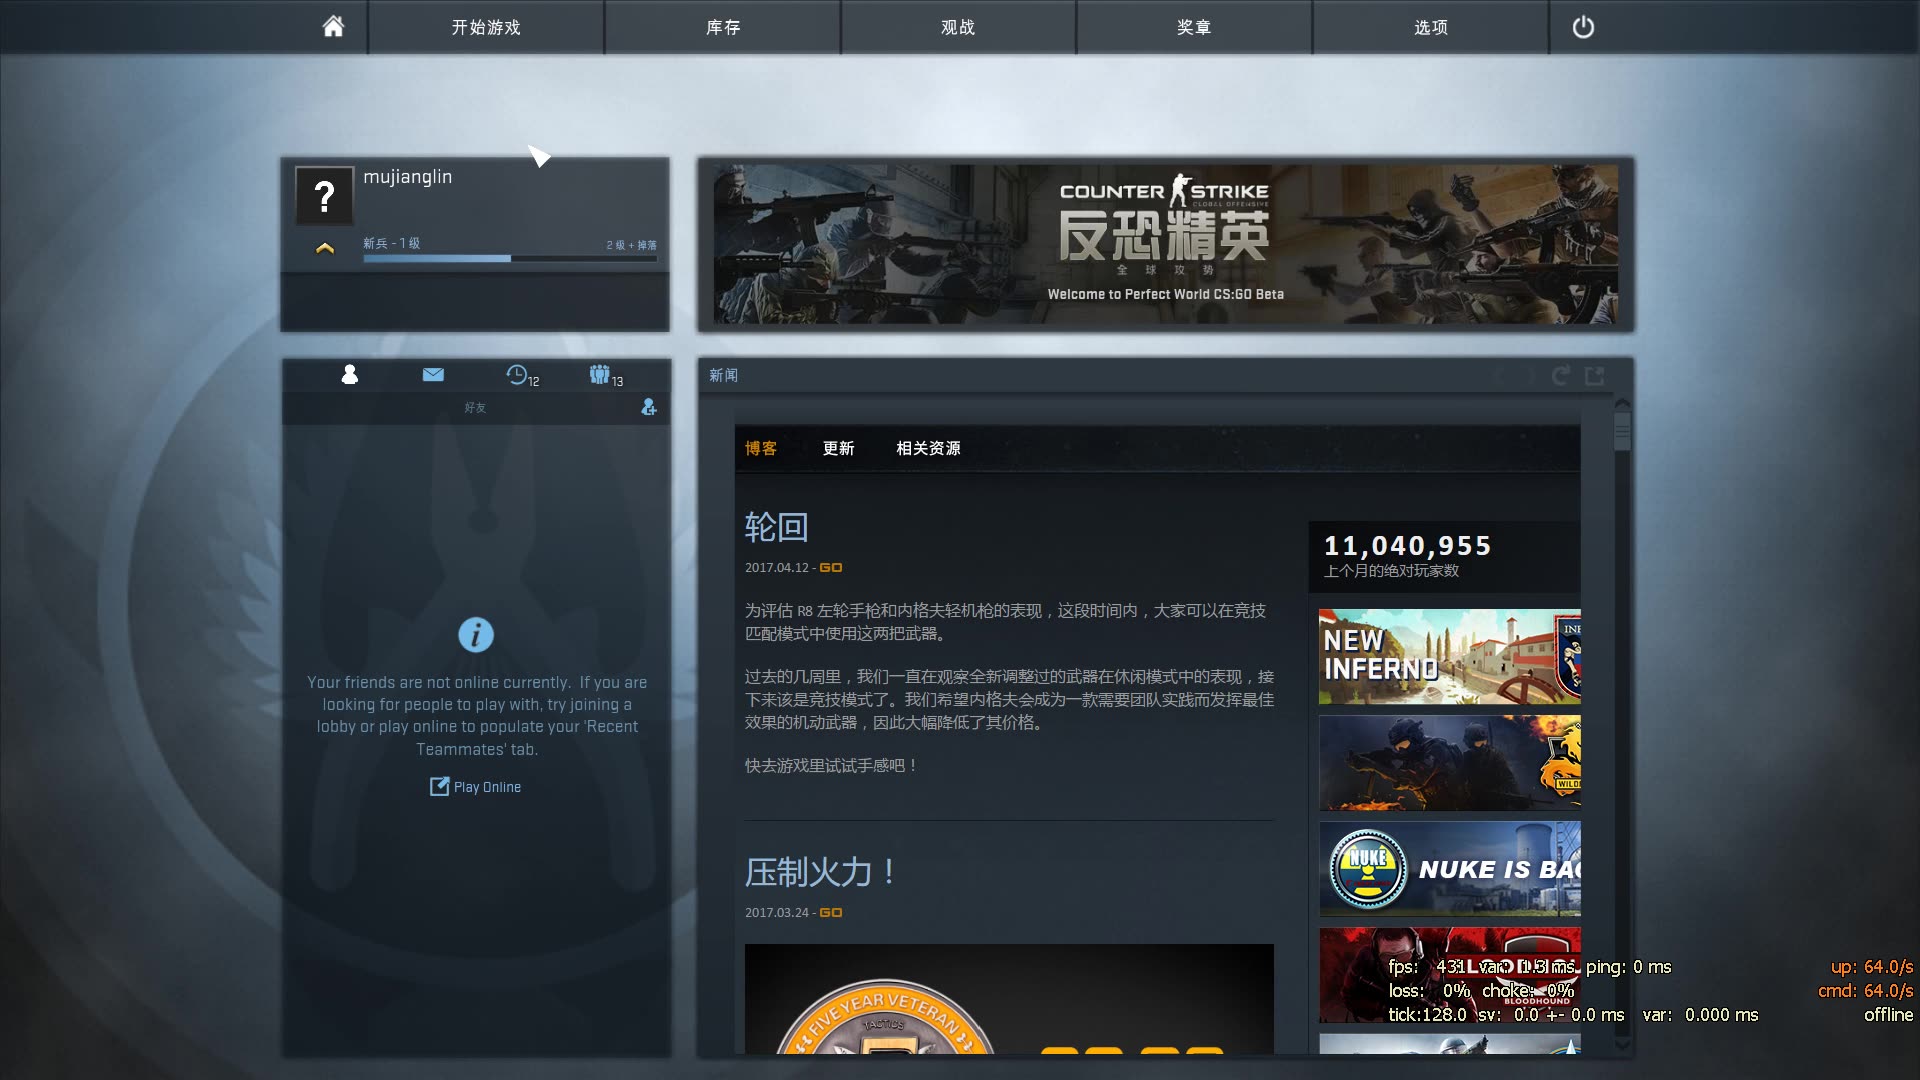
Task: Open recent teammates with the clock icon
Action: point(517,375)
